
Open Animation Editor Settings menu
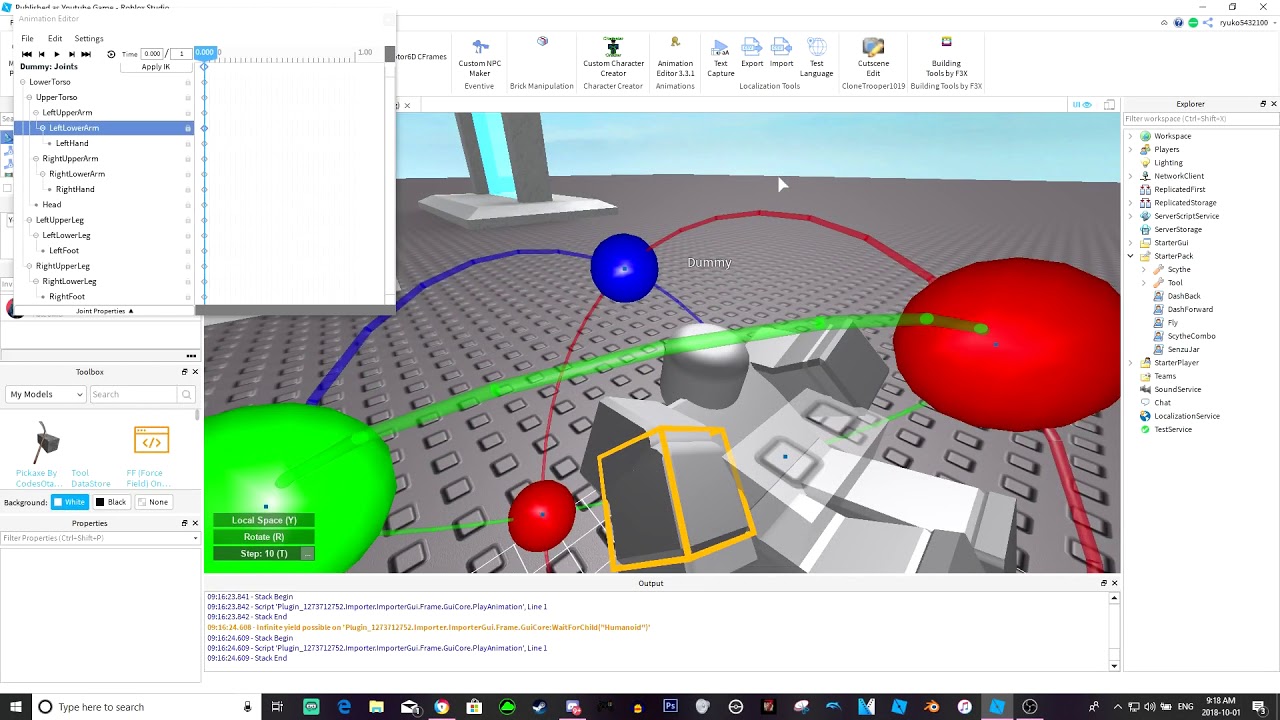click(89, 38)
